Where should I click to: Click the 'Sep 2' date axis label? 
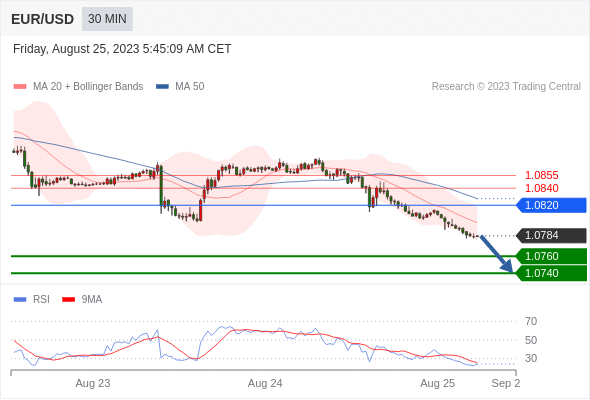coord(506,383)
